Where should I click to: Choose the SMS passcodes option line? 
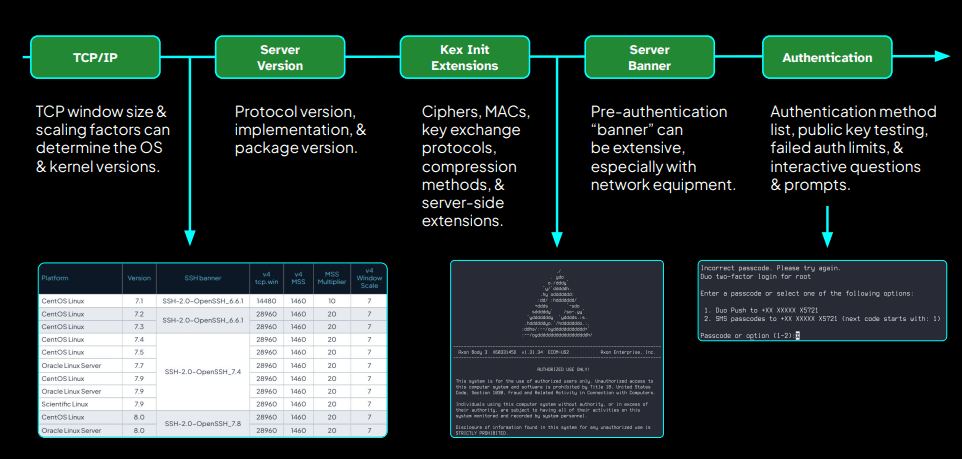click(822, 318)
